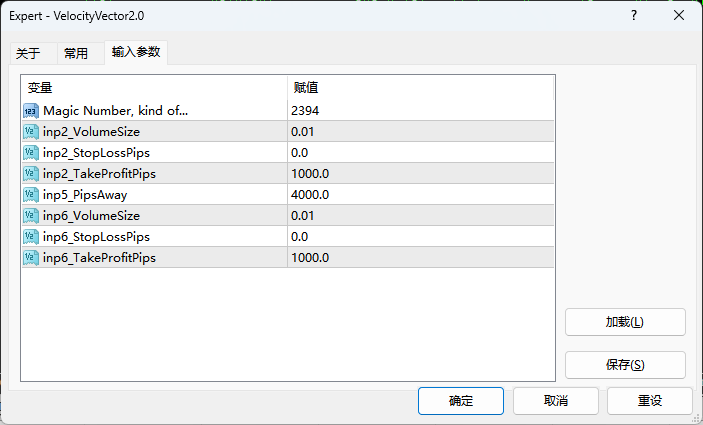Reset parameters with 重设 button
The image size is (703, 425).
649,400
